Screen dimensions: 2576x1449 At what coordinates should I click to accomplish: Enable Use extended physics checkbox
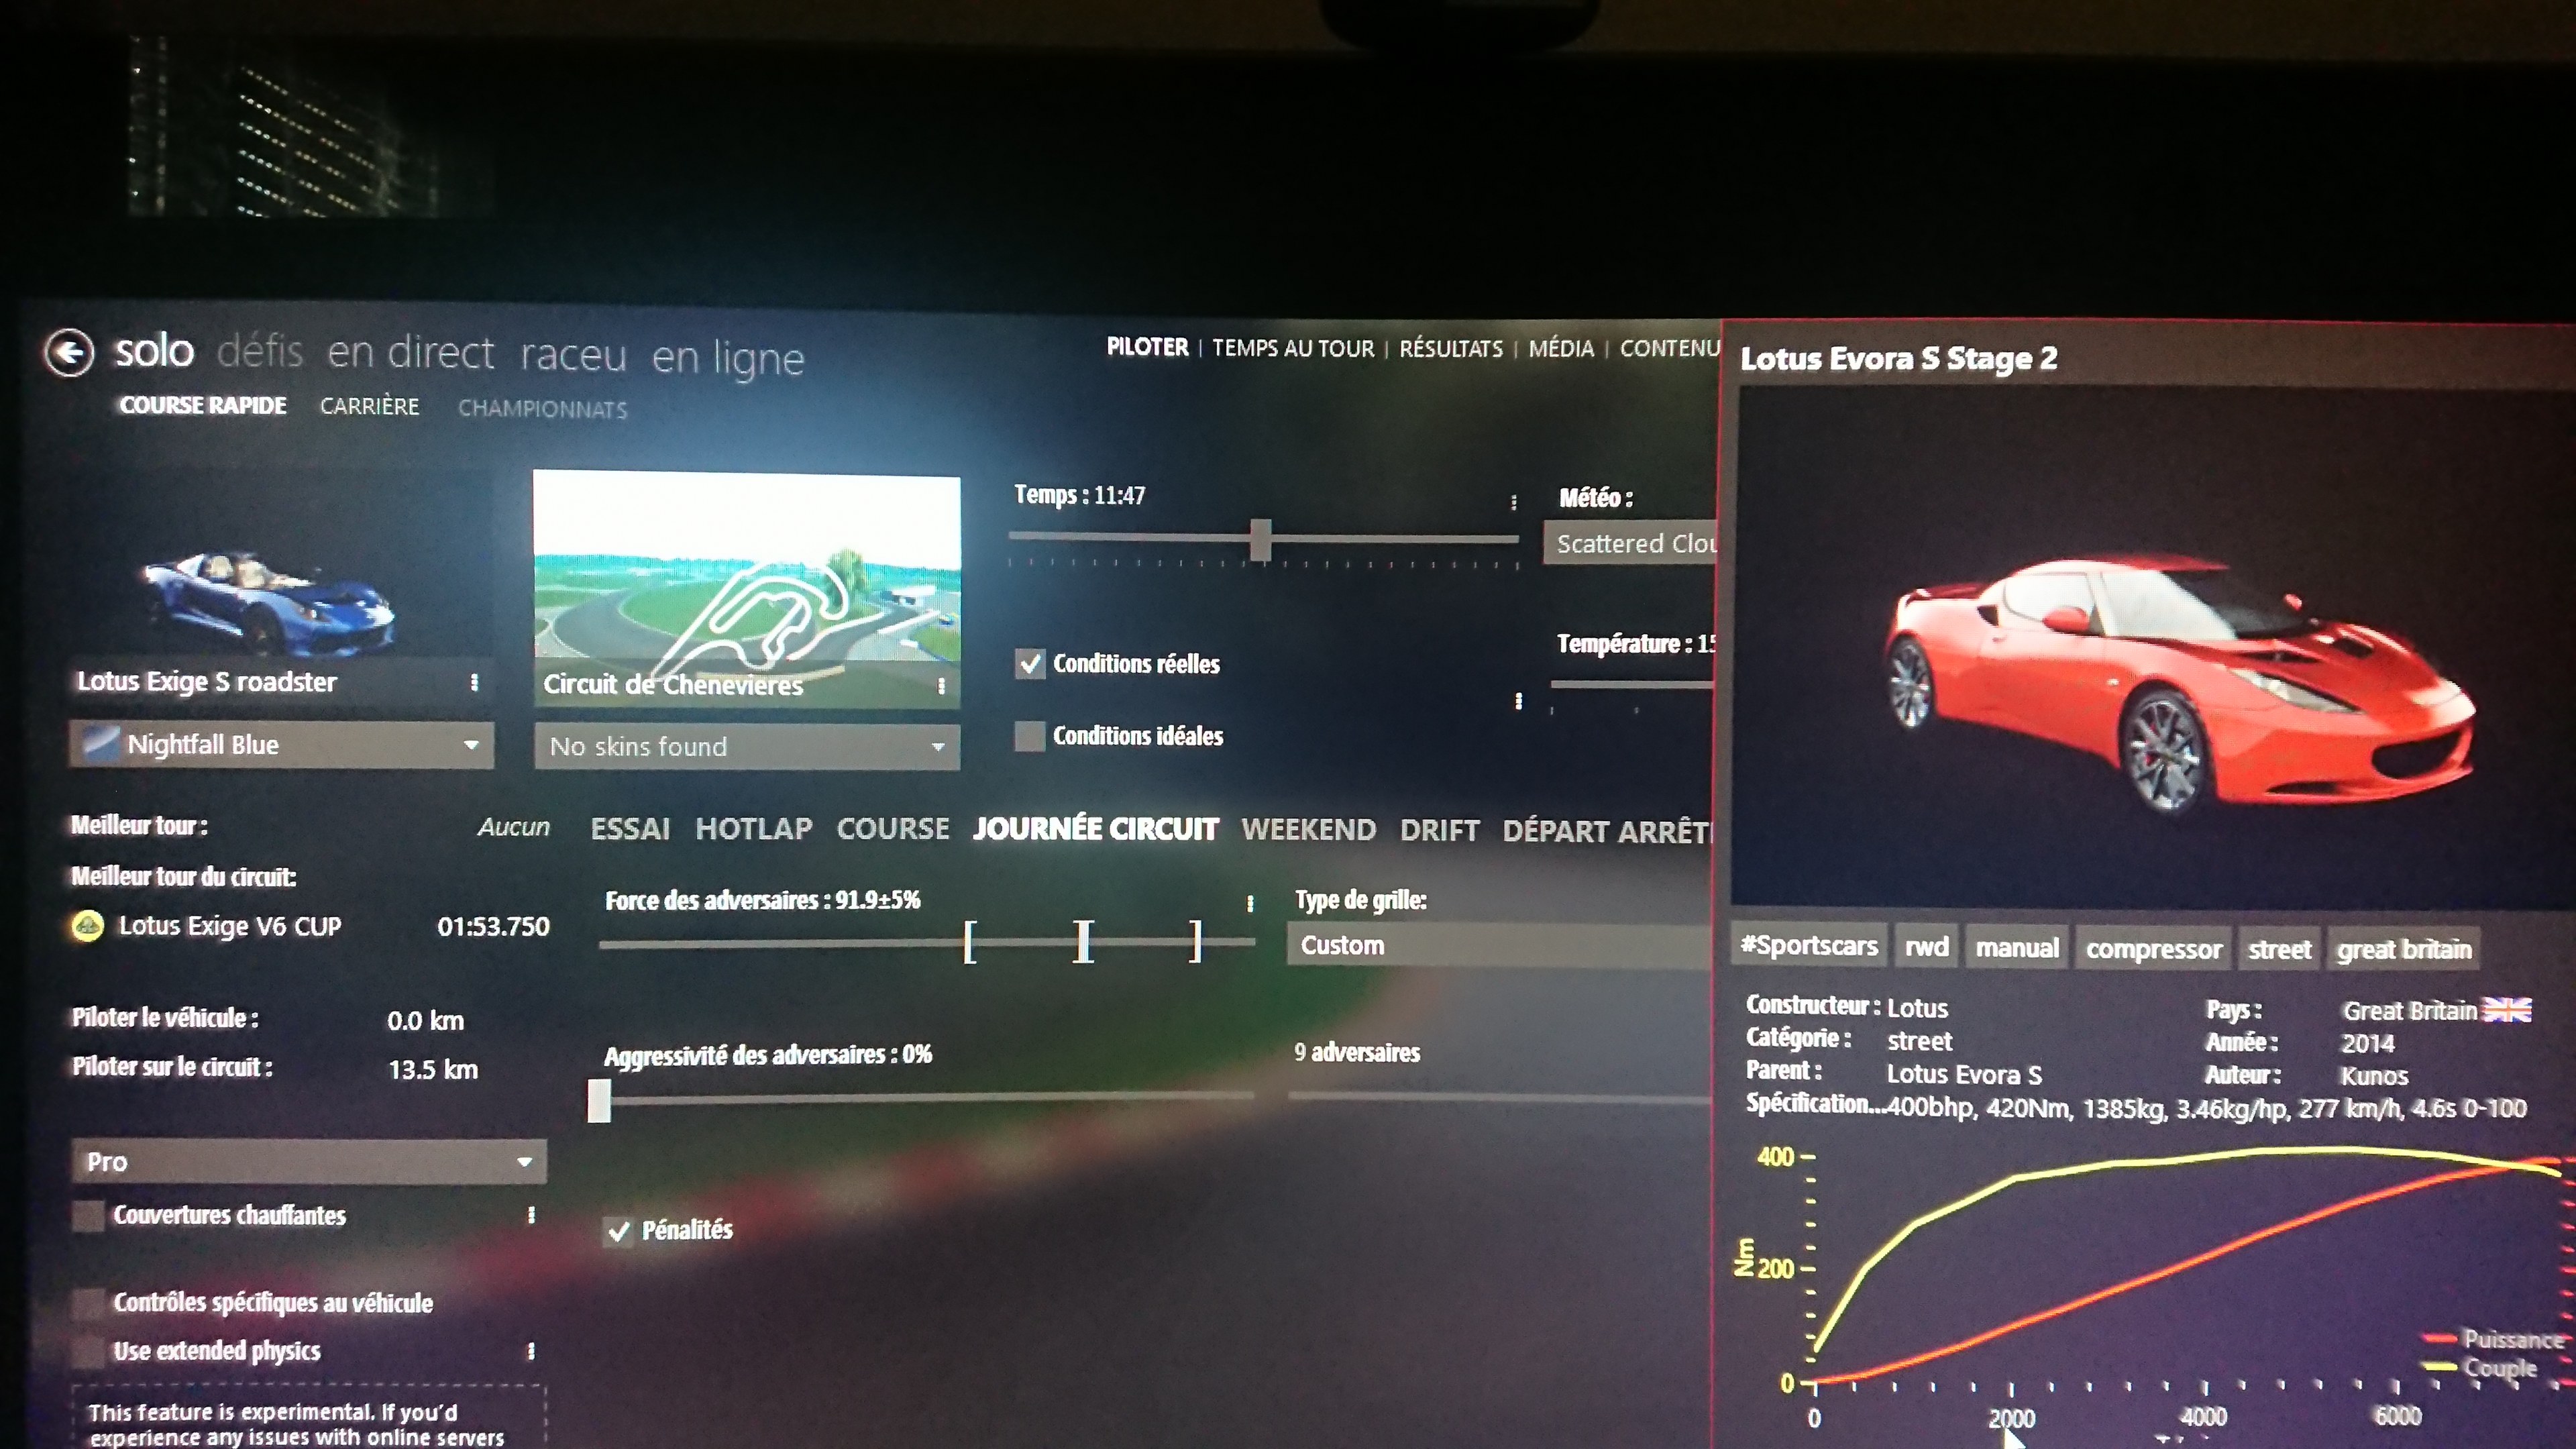88,1351
